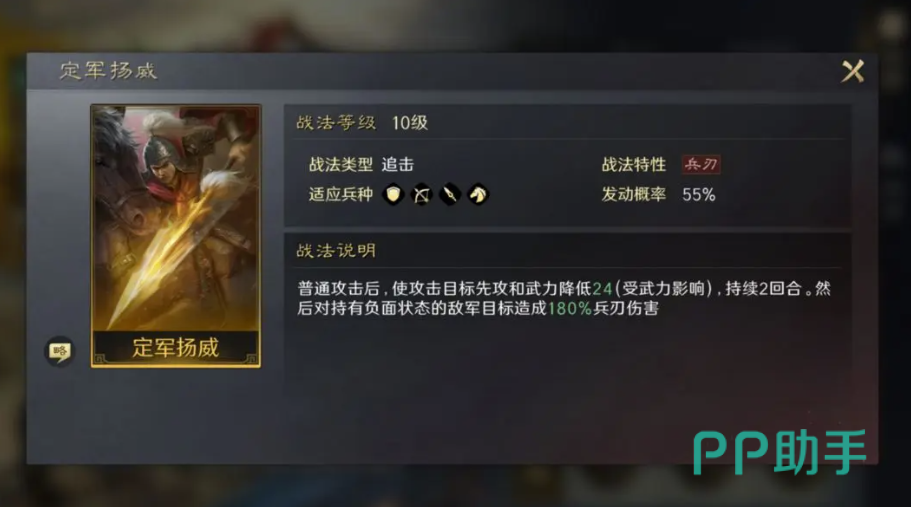Tap the 略 speech bubble icon
The image size is (911, 507).
(60, 351)
